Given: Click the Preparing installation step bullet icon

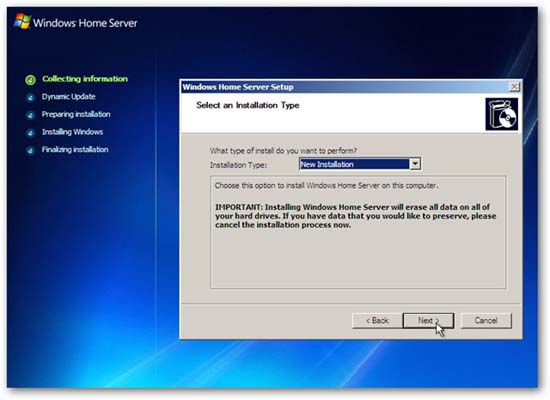Looking at the screenshot, I should pyautogui.click(x=31, y=115).
